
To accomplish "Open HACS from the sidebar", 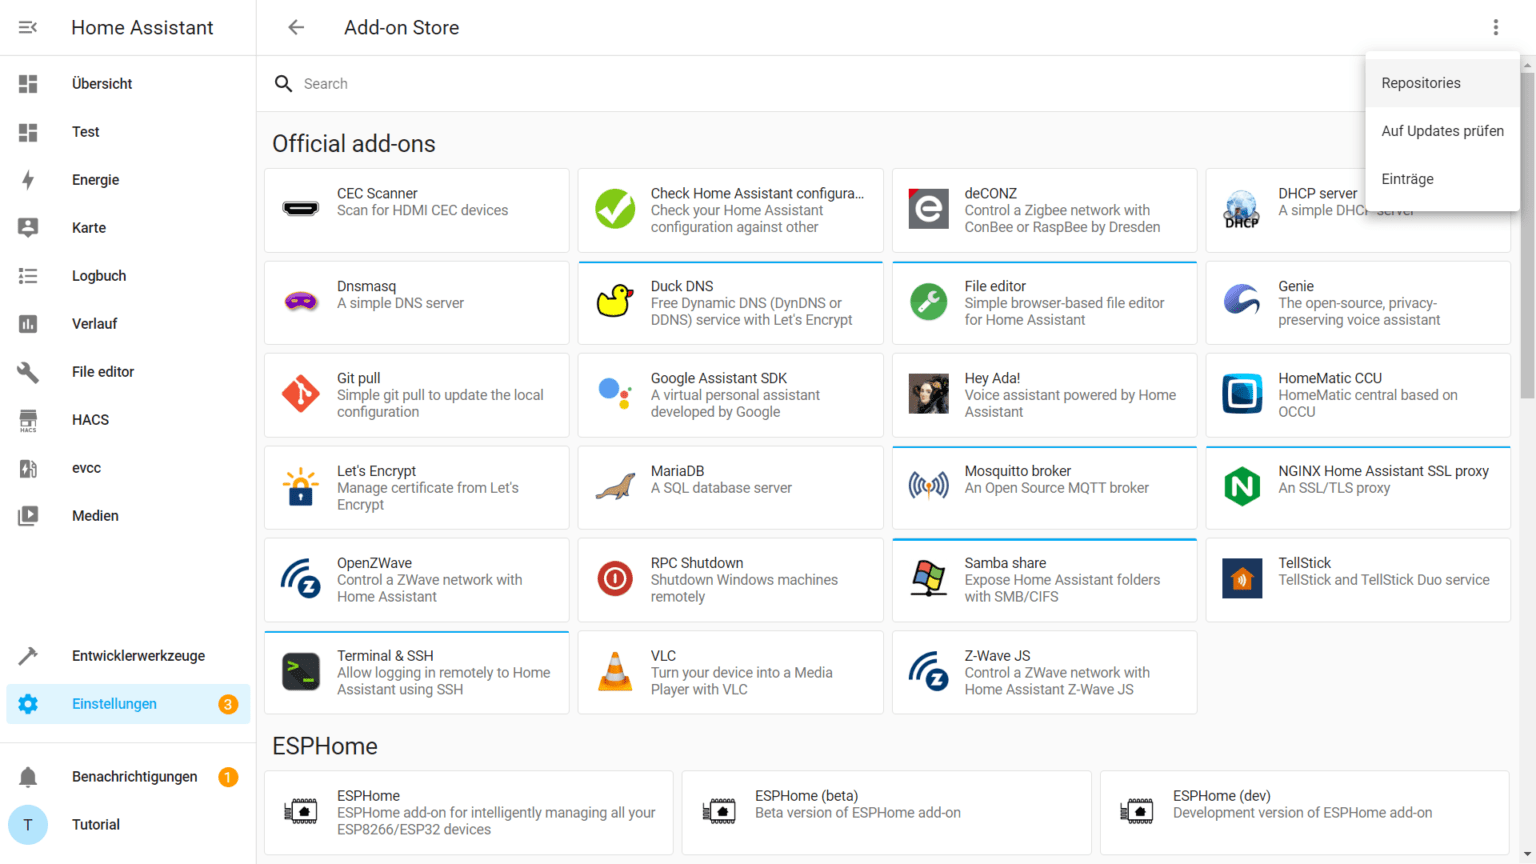I will (x=90, y=420).
